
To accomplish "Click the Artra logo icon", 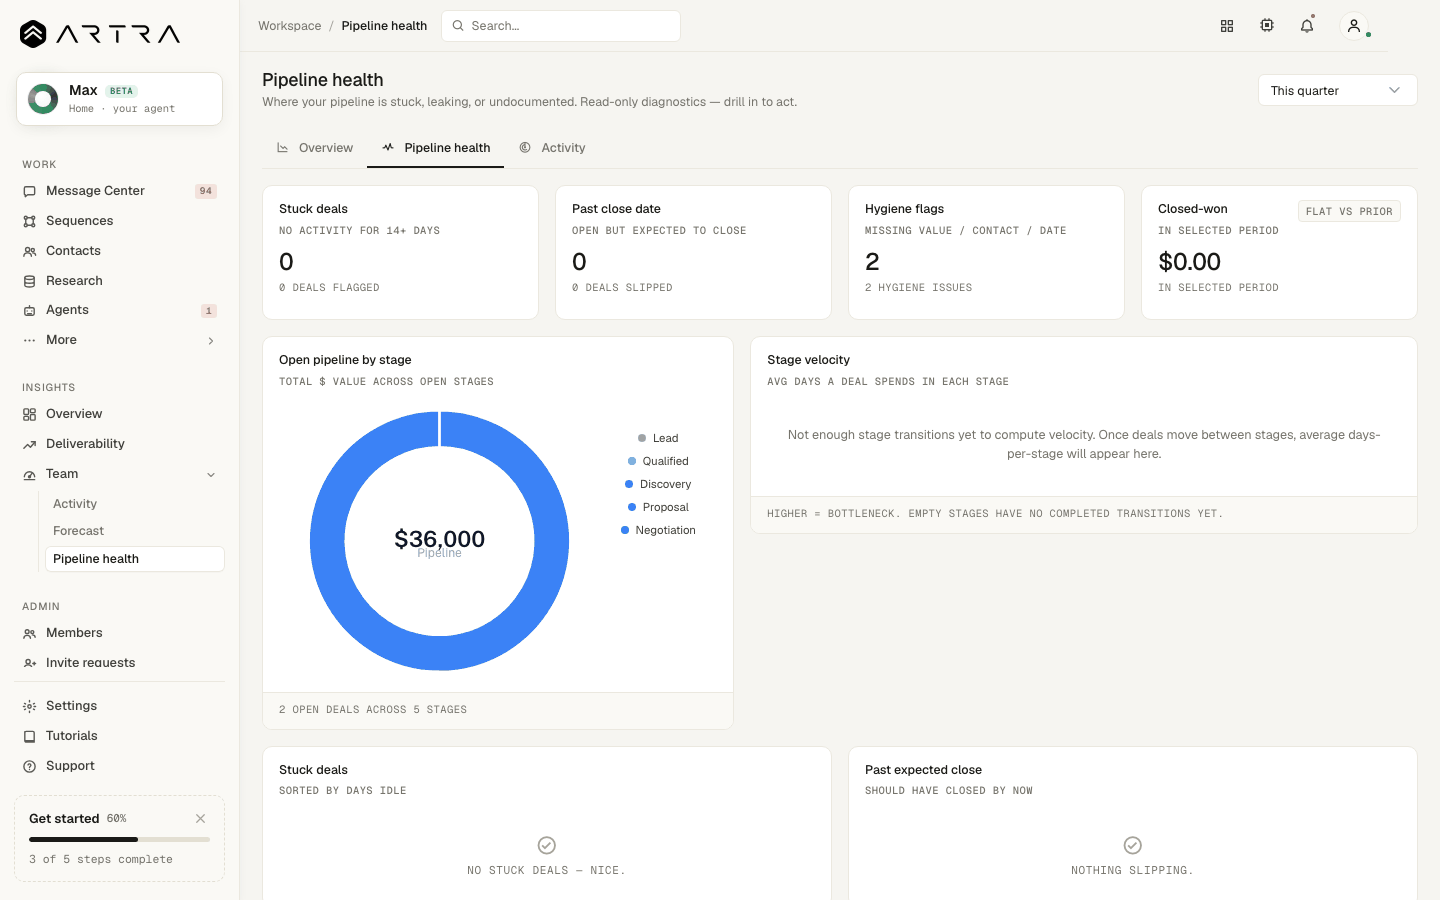I will pos(33,34).
